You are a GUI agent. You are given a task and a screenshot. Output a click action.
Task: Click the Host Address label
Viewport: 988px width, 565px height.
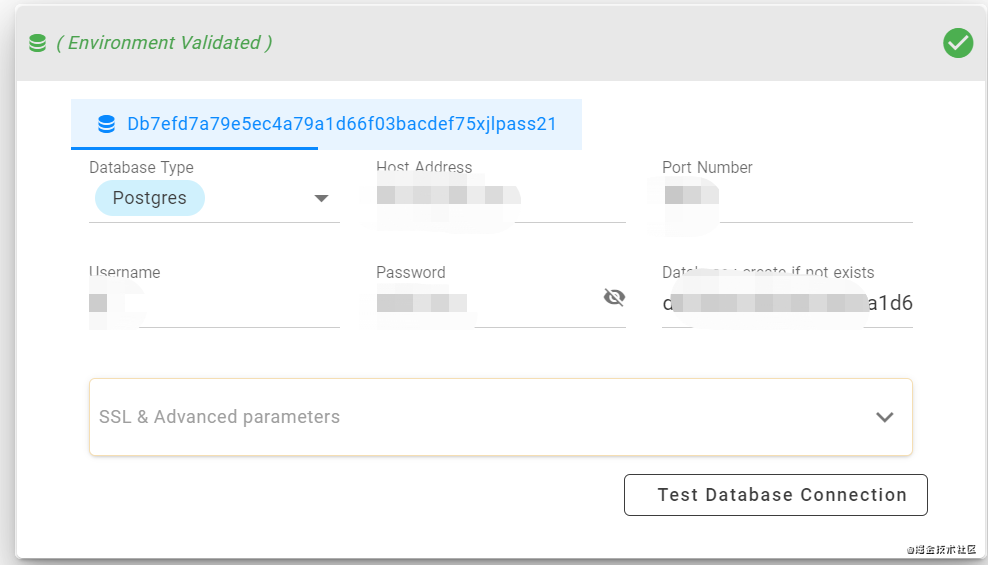(424, 167)
